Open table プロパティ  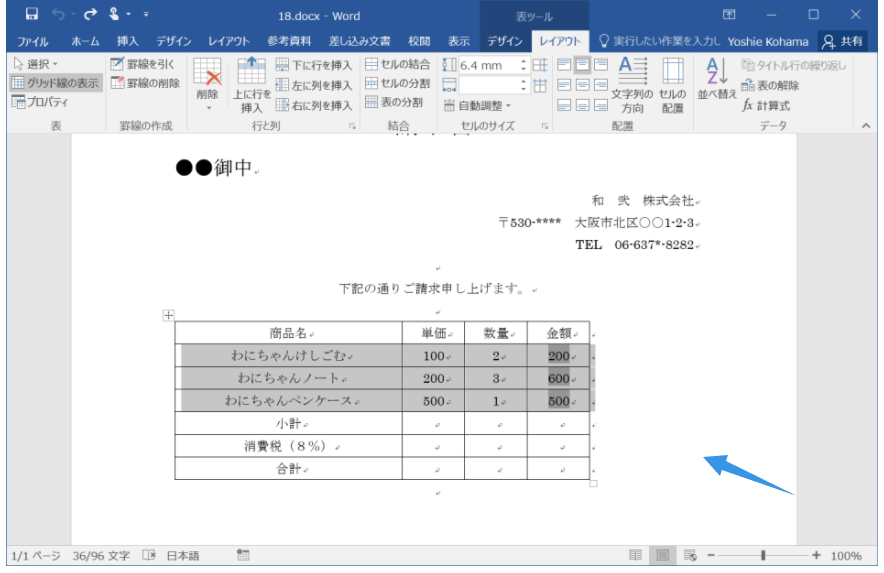point(41,102)
